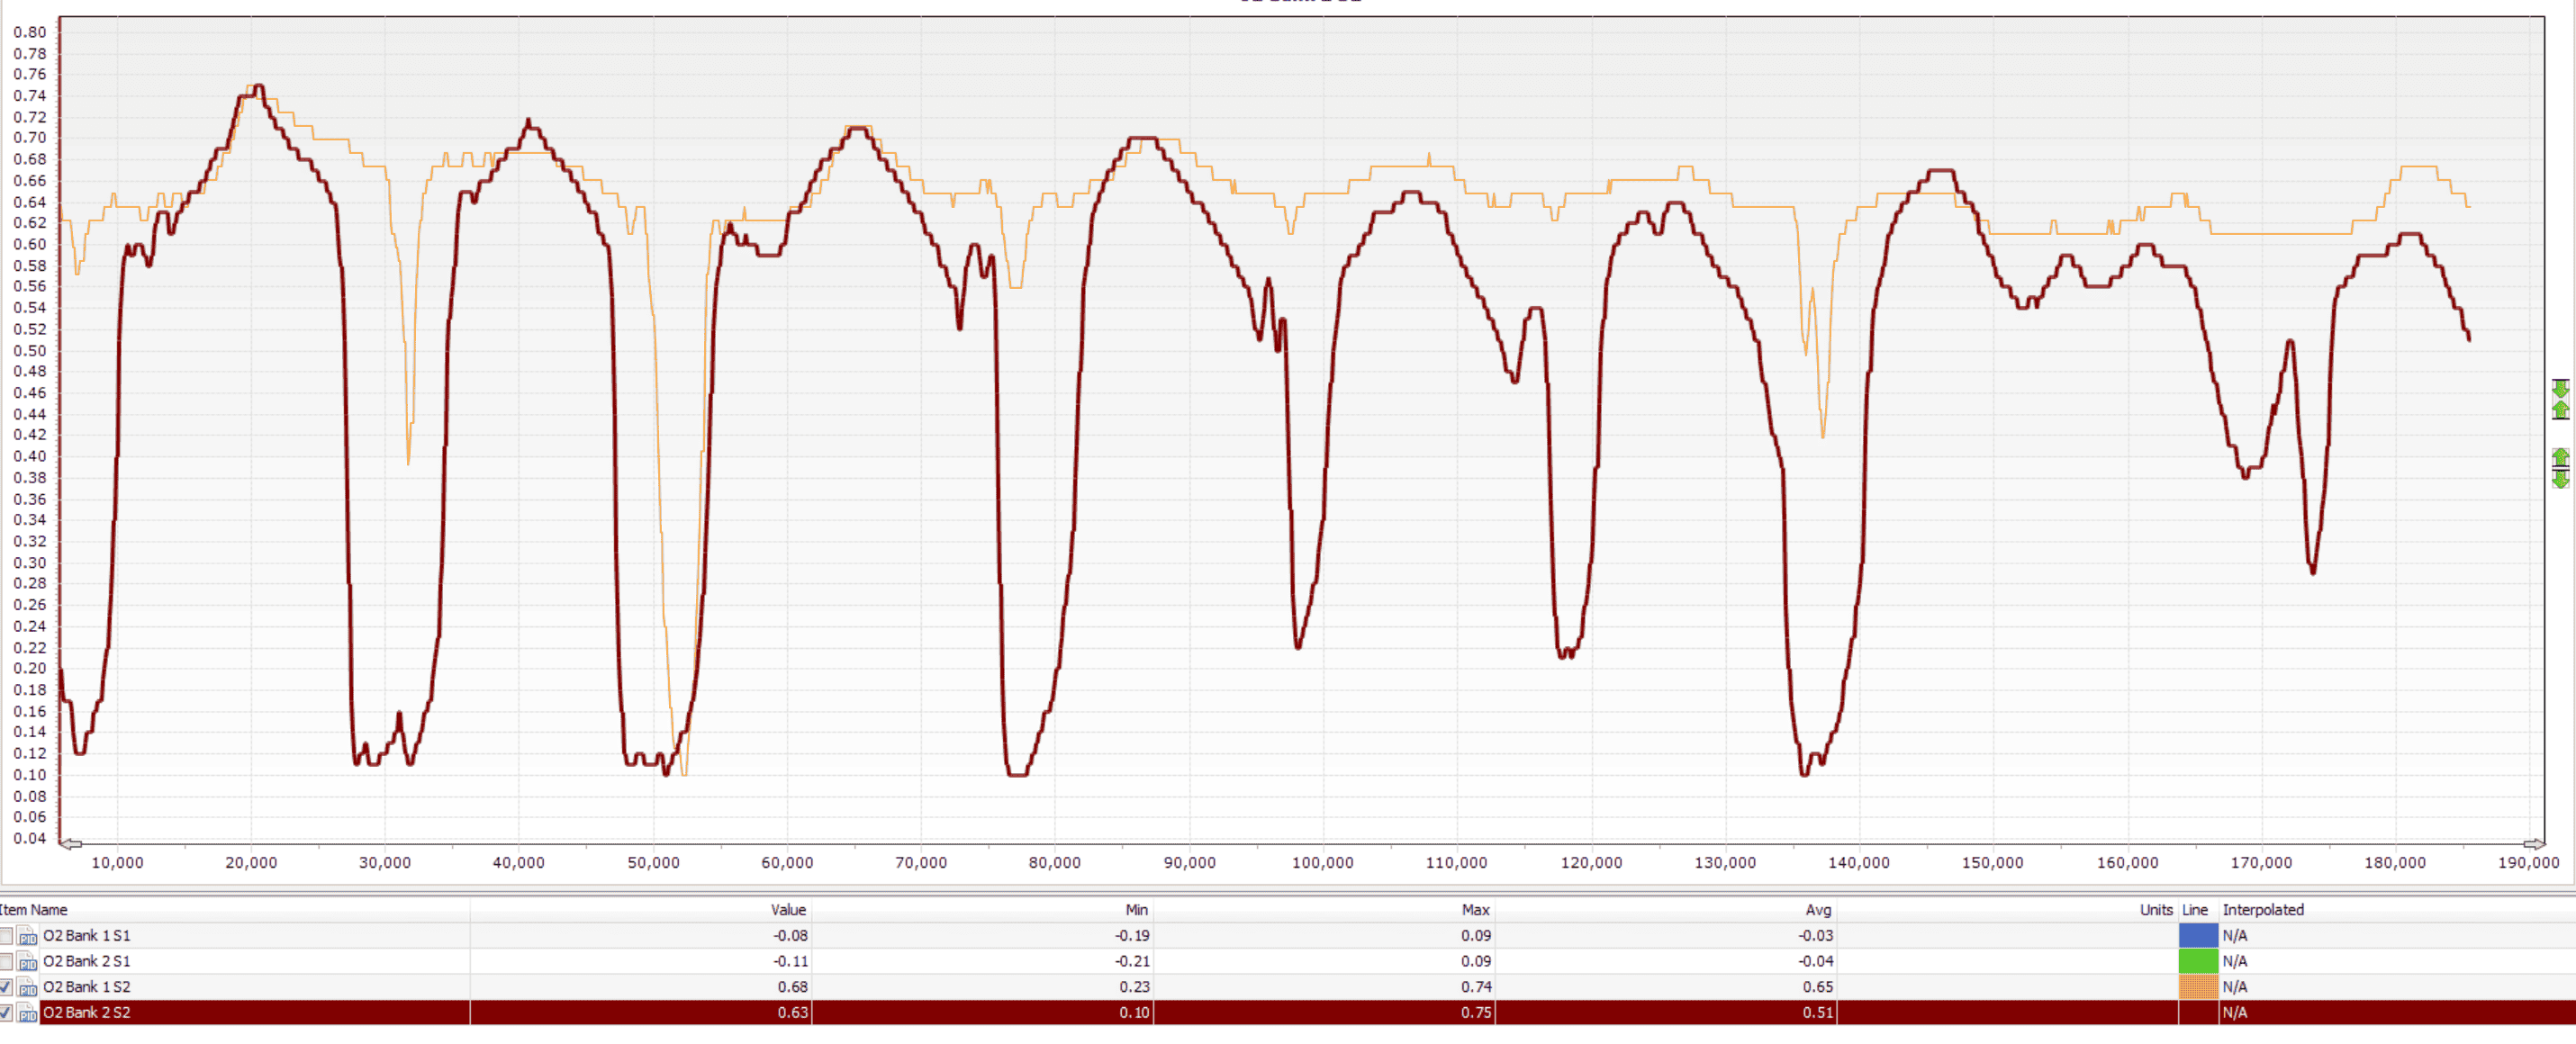Open the dark red line color for O2 Bank 2 S2
Image resolution: width=2576 pixels, height=1044 pixels.
tap(2198, 1013)
